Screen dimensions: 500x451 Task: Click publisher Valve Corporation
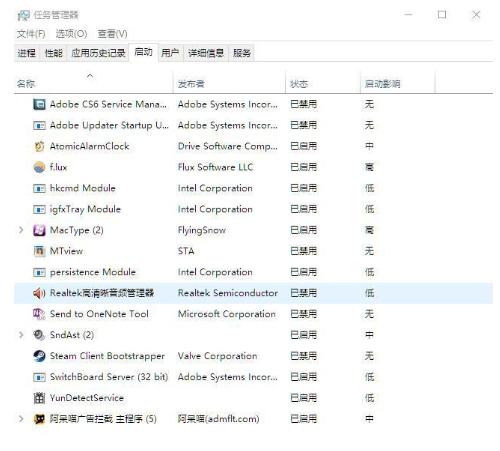point(217,356)
